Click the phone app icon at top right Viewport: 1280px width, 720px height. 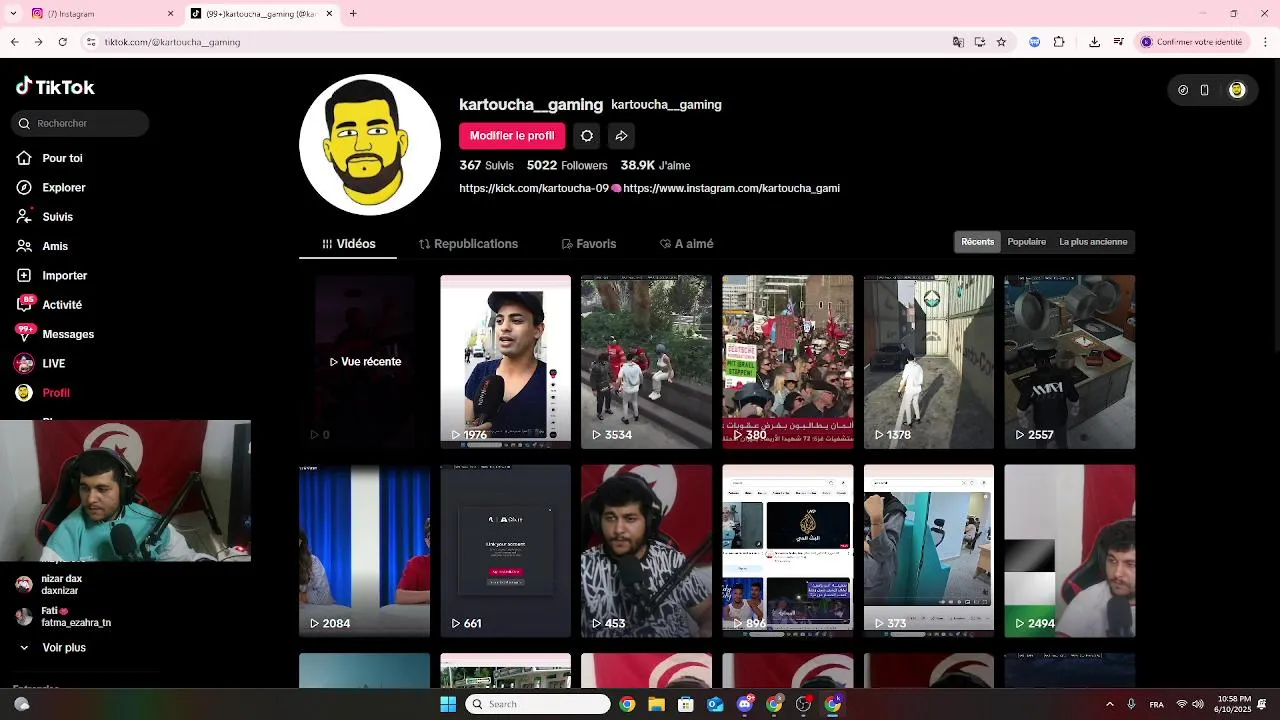pos(1205,90)
